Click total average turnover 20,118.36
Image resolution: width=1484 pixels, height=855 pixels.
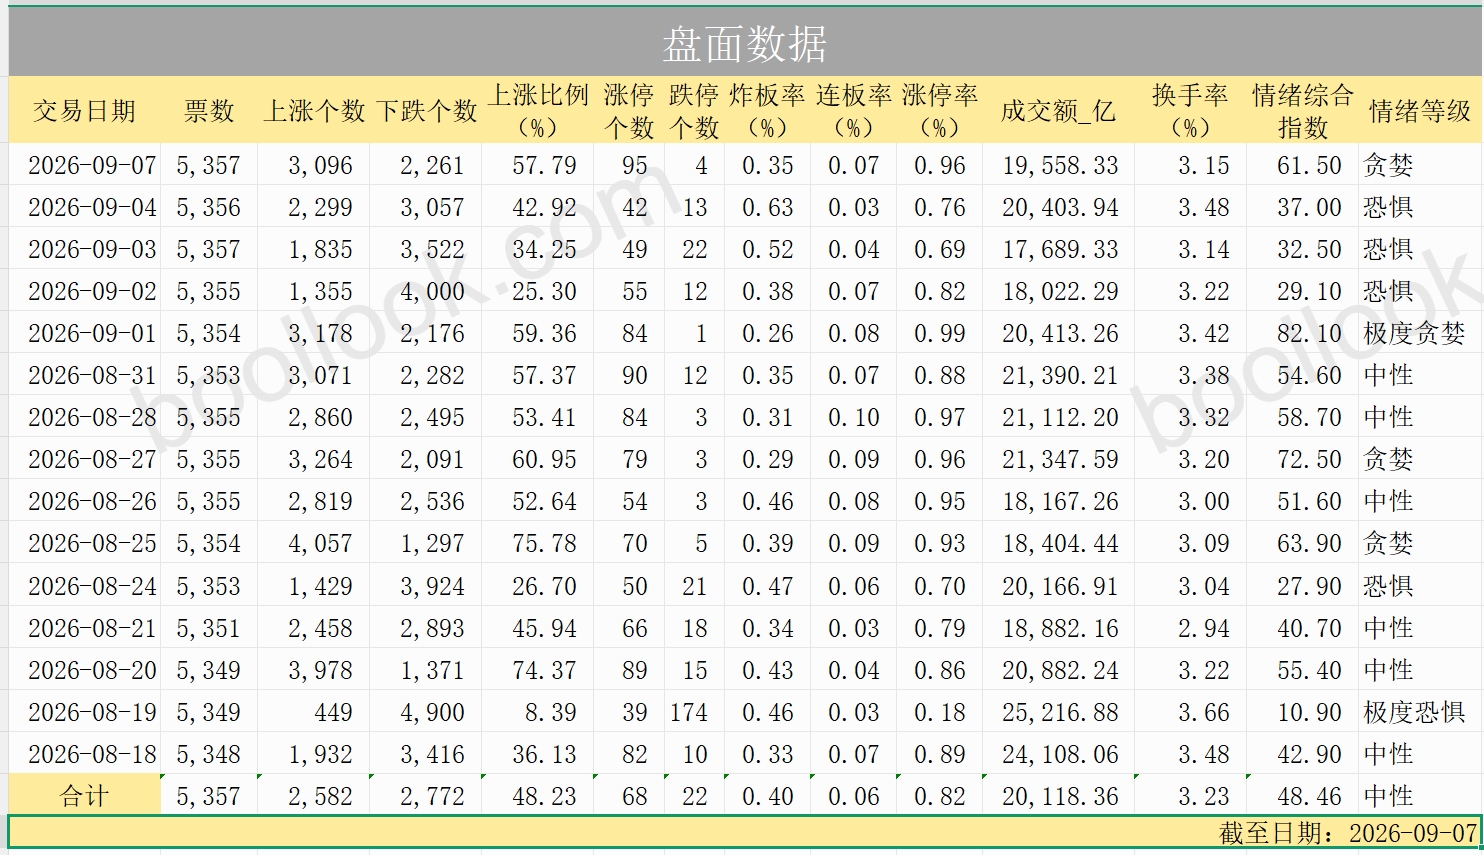coord(1060,796)
